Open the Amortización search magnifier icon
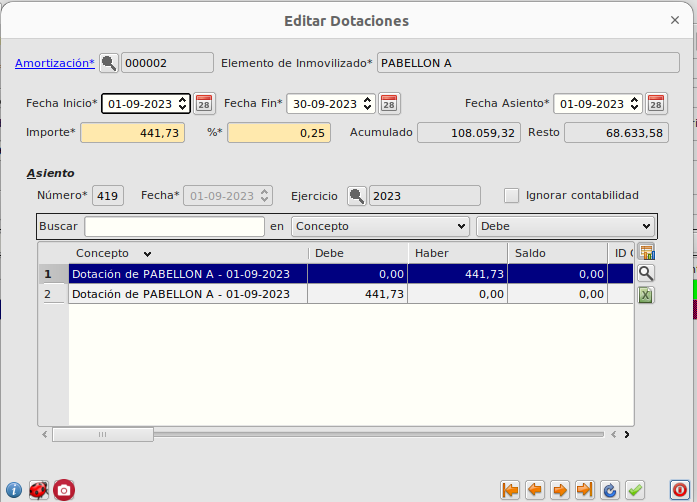The height and width of the screenshot is (502, 697). coord(108,63)
